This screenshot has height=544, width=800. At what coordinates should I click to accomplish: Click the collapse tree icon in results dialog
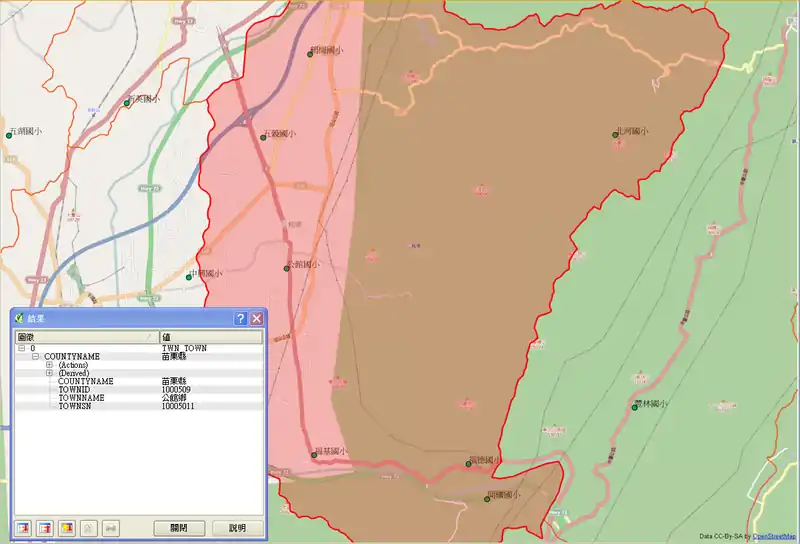pos(45,527)
